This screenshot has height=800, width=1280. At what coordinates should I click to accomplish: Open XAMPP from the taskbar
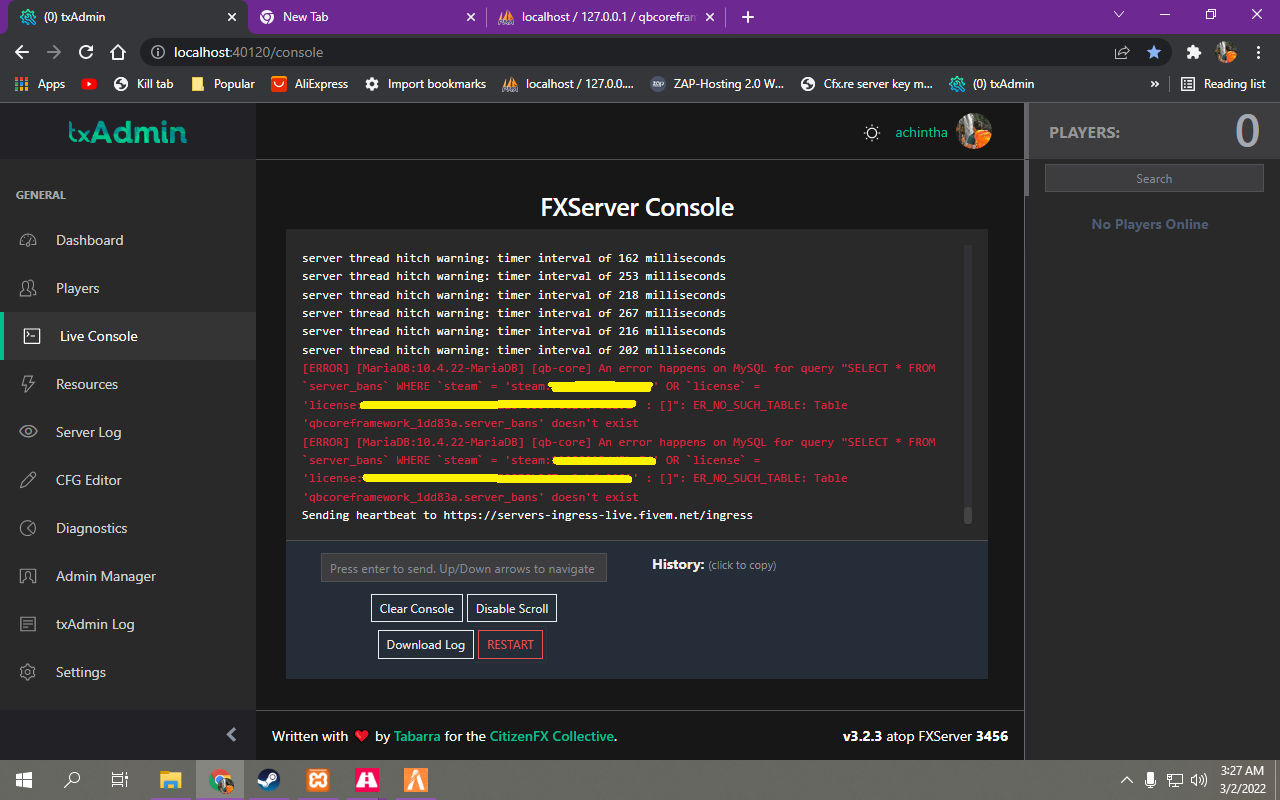(317, 779)
